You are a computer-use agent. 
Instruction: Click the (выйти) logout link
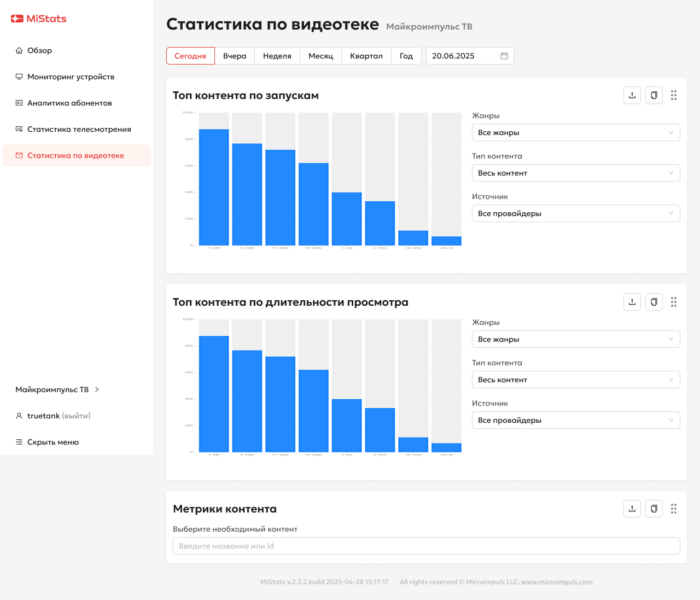pyautogui.click(x=78, y=415)
